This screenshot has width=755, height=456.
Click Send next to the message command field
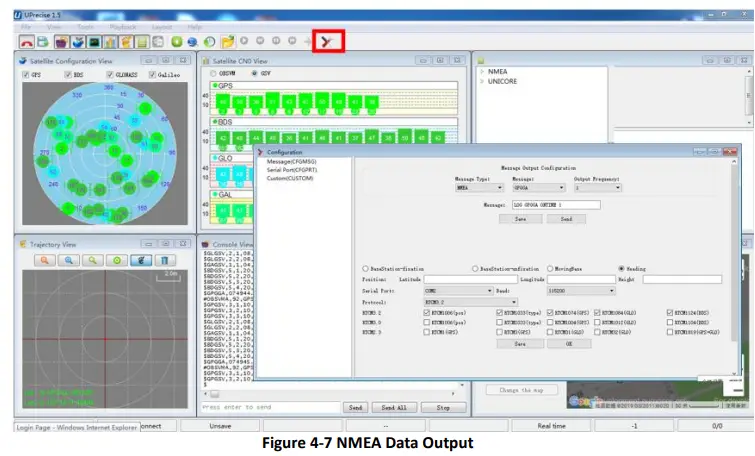(x=566, y=219)
